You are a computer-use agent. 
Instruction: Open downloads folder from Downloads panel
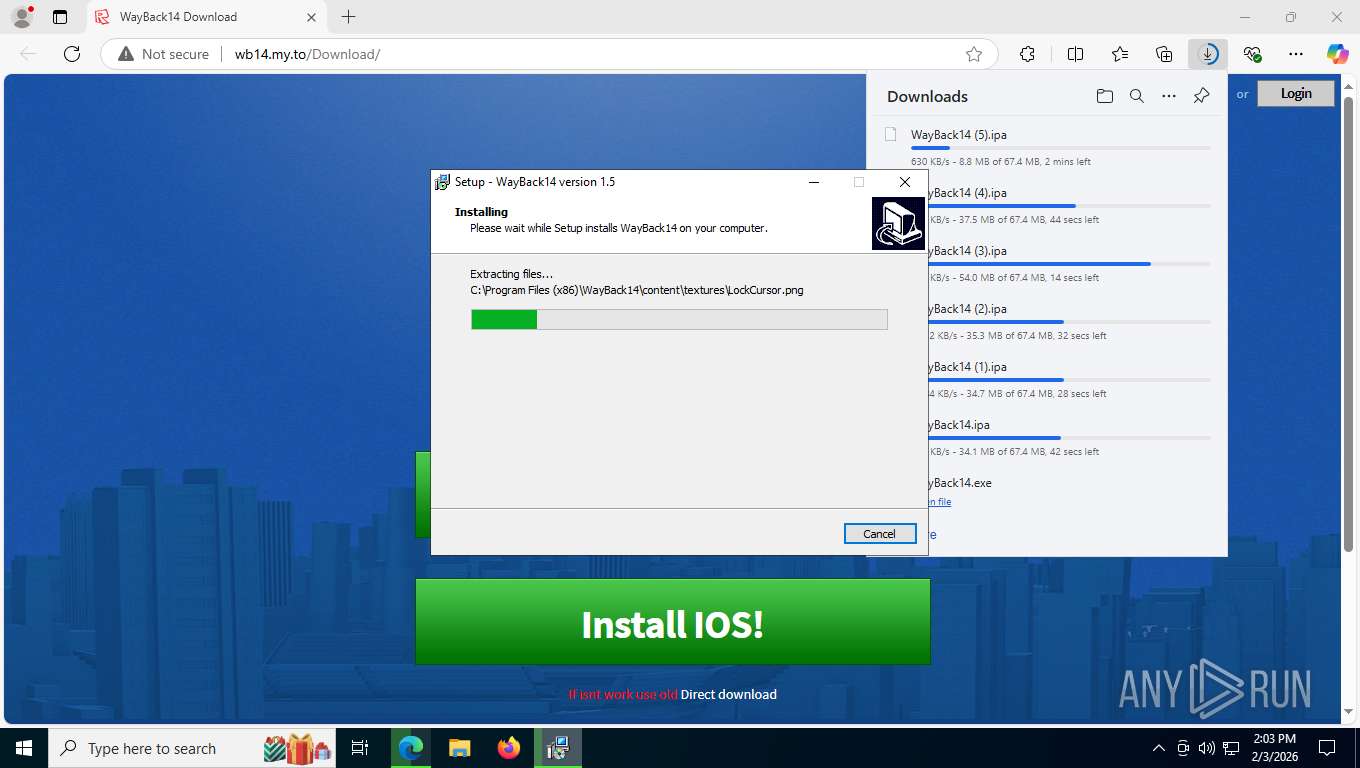click(x=1104, y=96)
